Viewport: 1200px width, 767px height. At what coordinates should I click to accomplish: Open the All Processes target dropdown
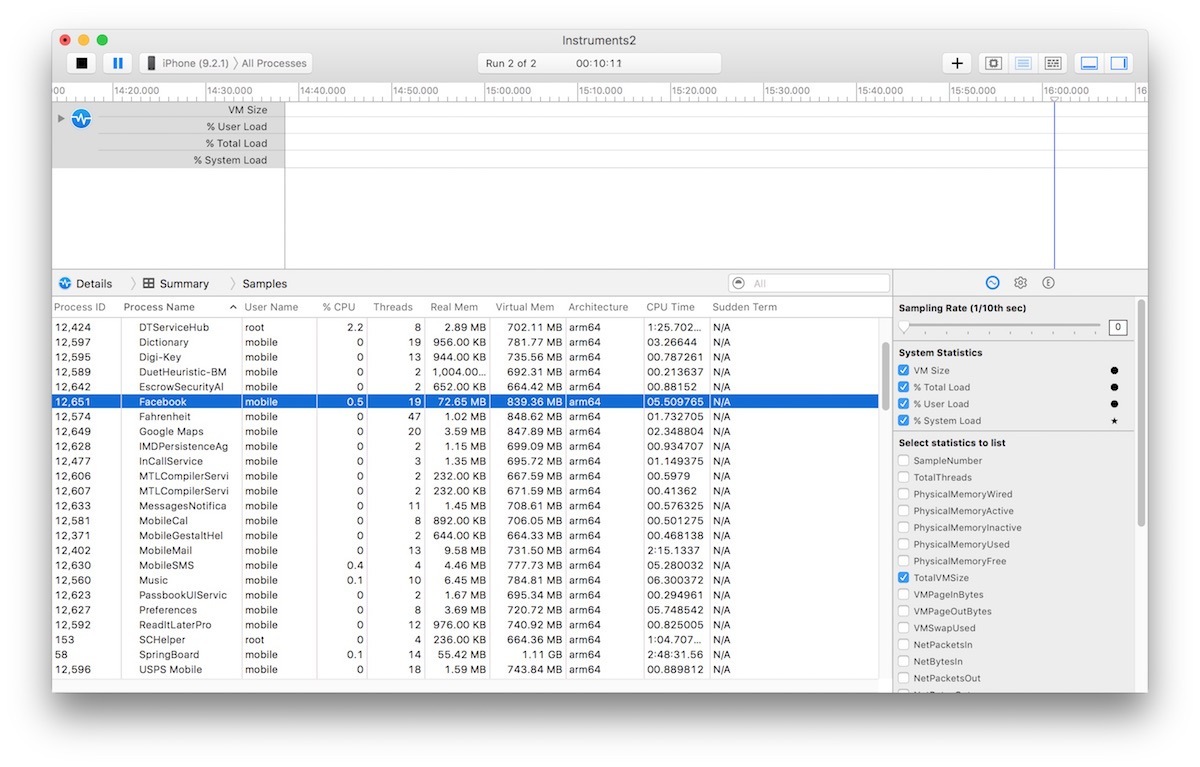(274, 63)
